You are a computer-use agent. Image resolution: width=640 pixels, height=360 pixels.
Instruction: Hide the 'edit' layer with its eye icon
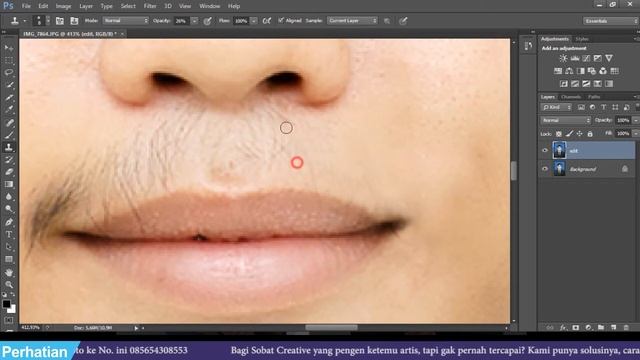coord(544,151)
